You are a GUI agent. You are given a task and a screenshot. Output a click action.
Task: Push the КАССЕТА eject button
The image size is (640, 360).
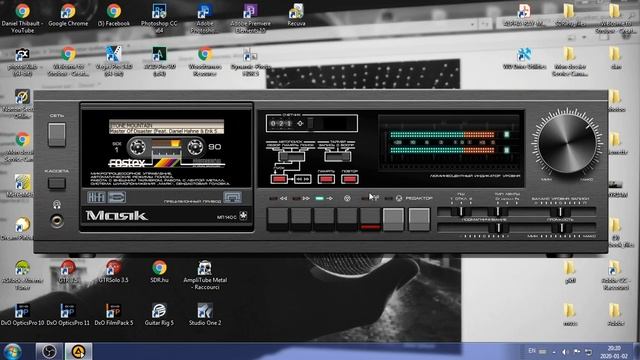click(57, 183)
